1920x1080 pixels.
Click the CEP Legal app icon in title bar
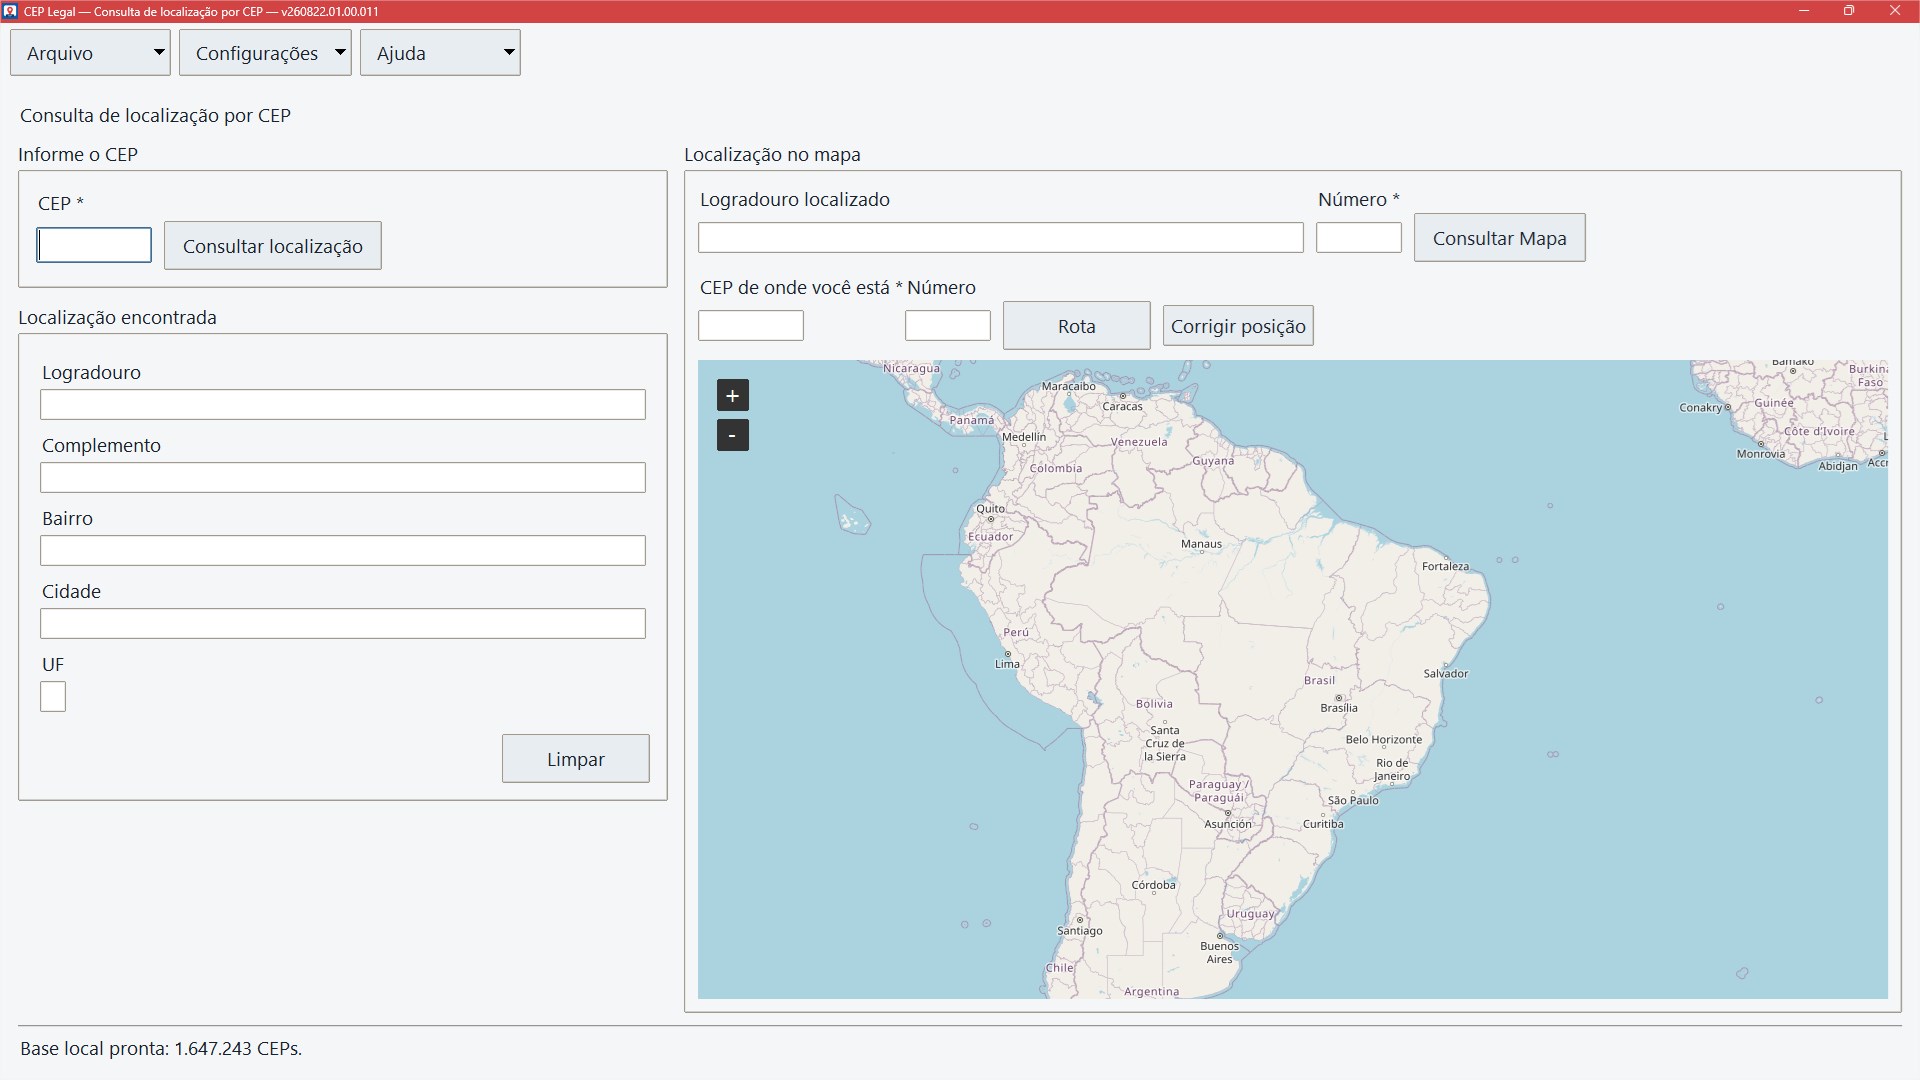click(x=10, y=11)
